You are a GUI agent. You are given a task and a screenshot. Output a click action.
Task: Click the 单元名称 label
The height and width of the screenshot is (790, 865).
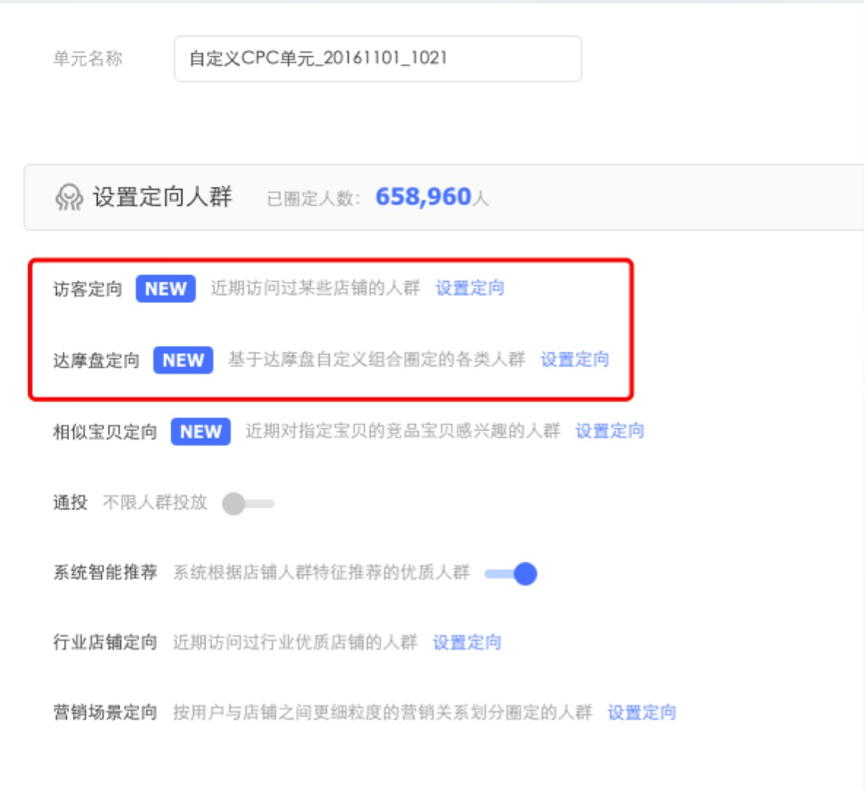[87, 58]
